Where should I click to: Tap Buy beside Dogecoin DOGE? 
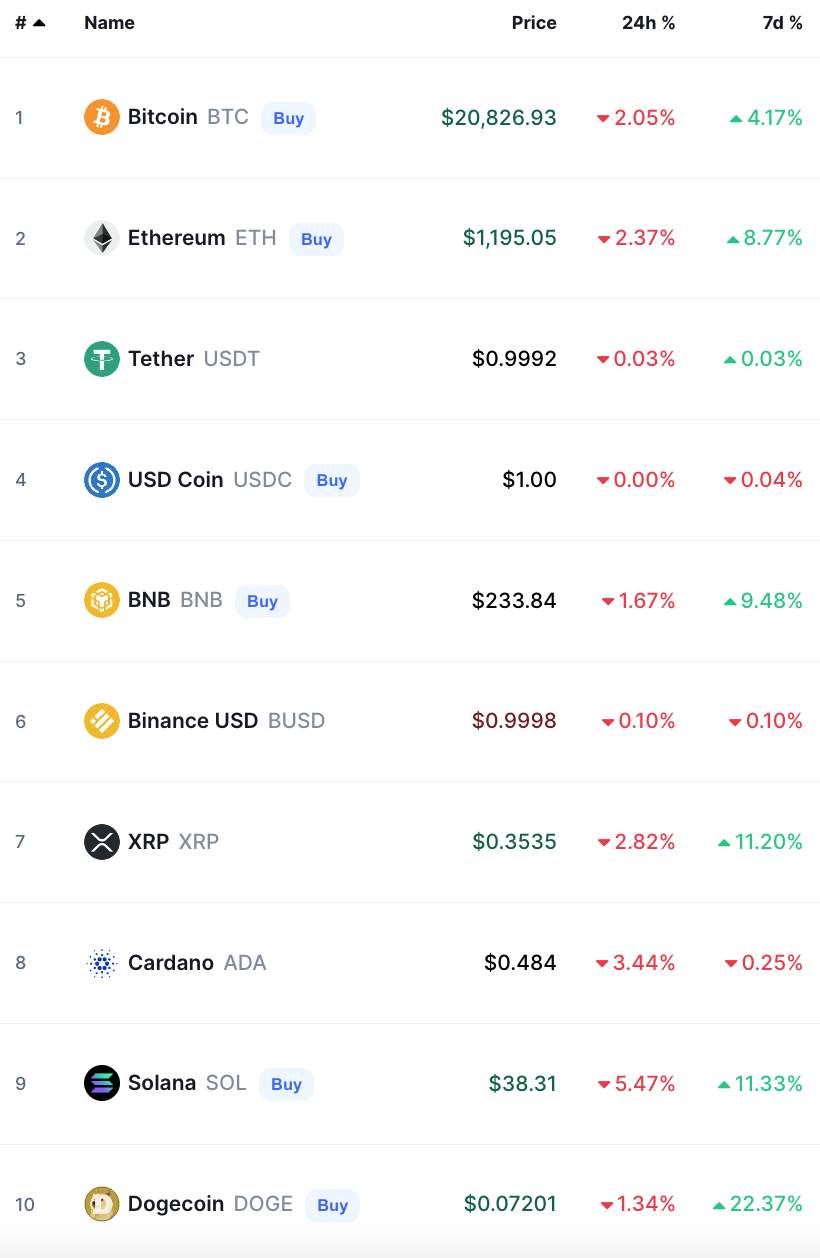coord(332,1205)
